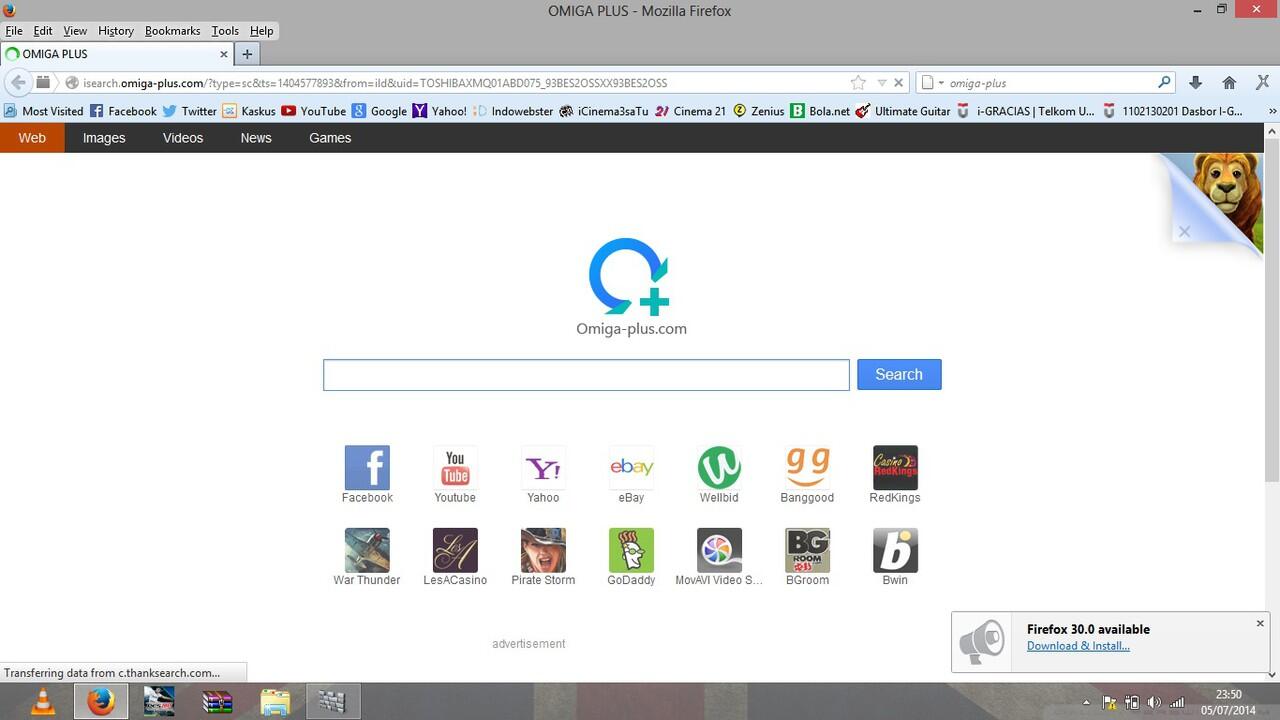Launch the War Thunder shortcut icon
Screen dimensions: 1280x720
(366, 549)
